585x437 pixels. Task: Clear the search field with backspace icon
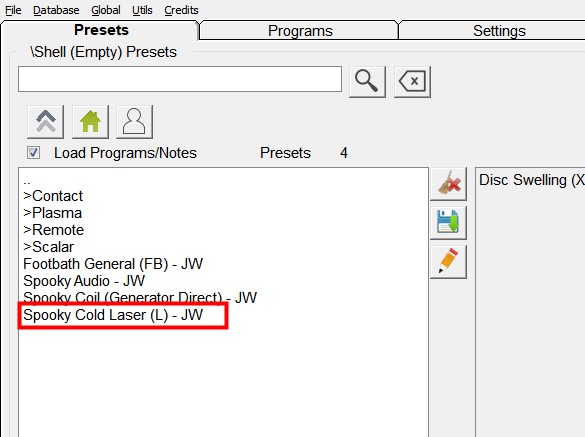pyautogui.click(x=412, y=82)
